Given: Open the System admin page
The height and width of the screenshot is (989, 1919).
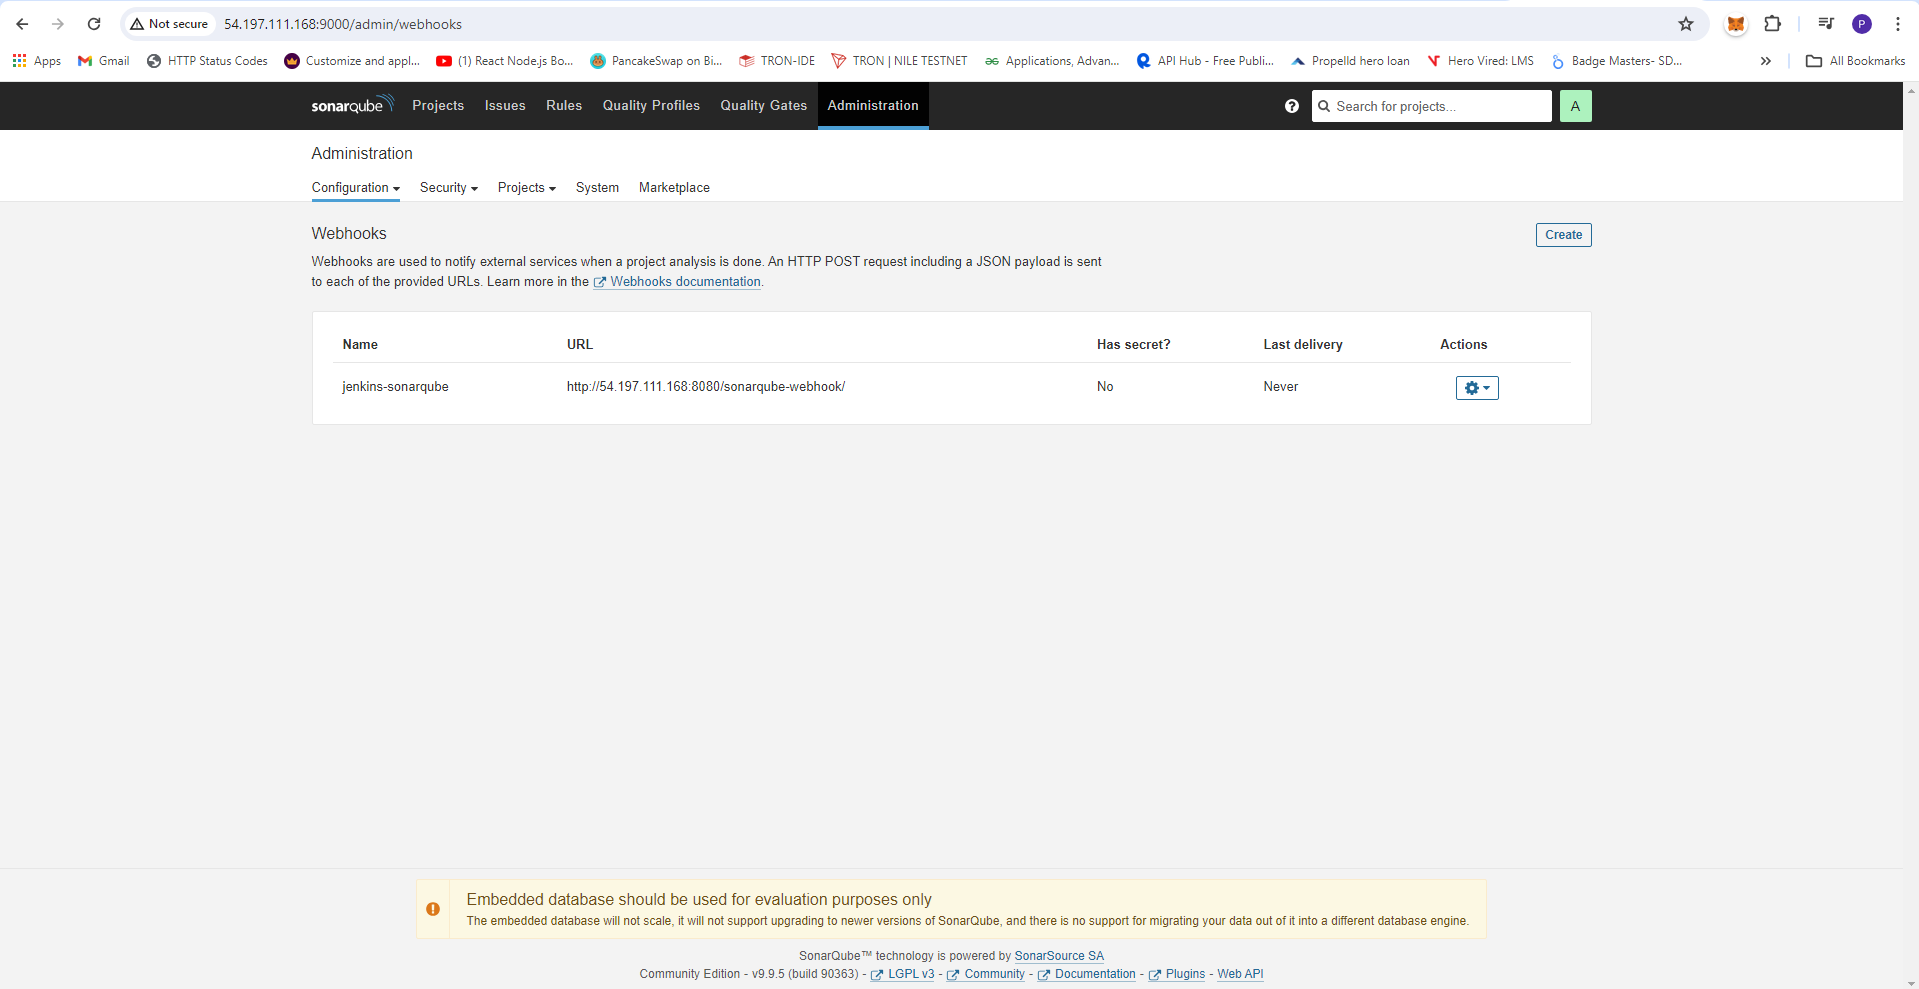Looking at the screenshot, I should 597,187.
